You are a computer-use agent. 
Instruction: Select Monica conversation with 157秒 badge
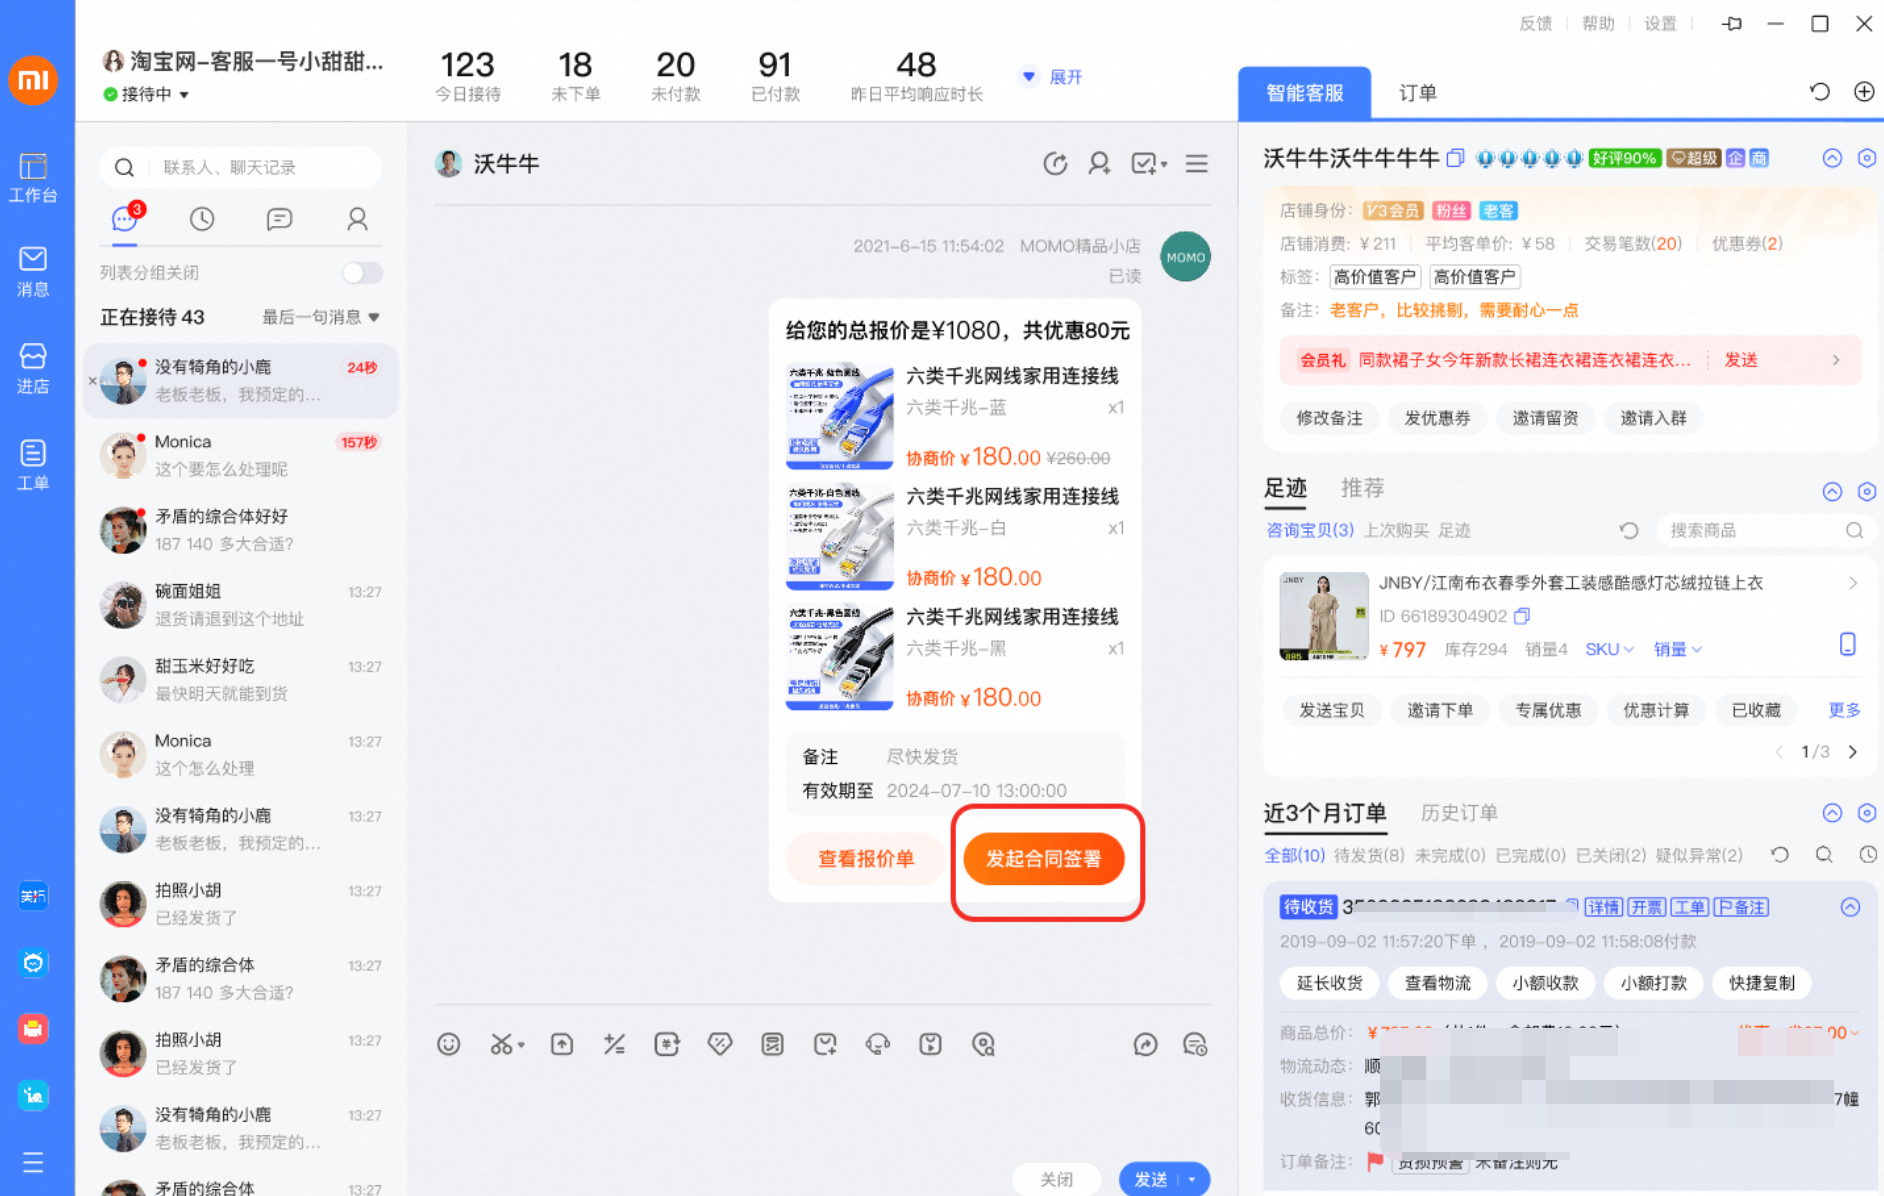tap(241, 455)
